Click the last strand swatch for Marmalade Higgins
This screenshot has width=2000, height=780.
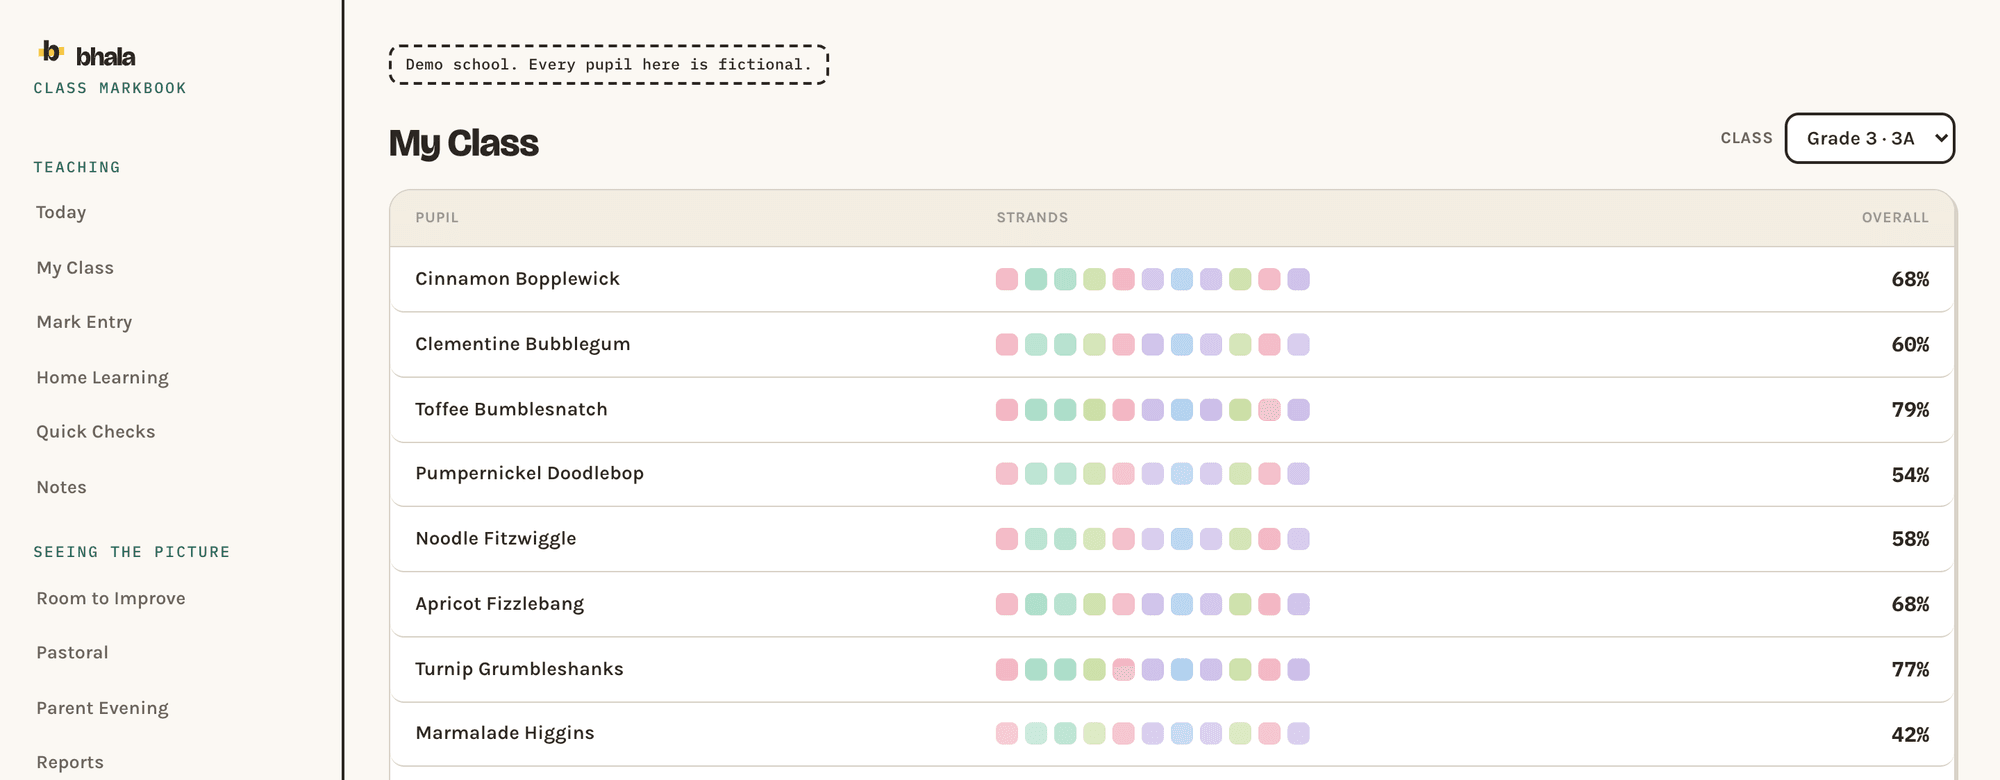click(1298, 733)
